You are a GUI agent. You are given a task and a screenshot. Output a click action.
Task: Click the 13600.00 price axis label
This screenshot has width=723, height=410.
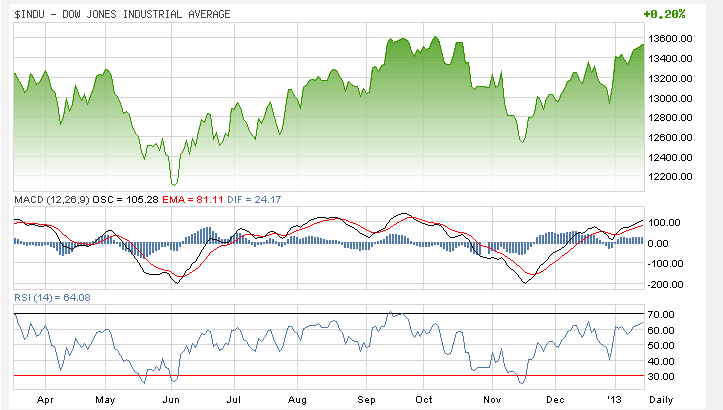tap(670, 39)
